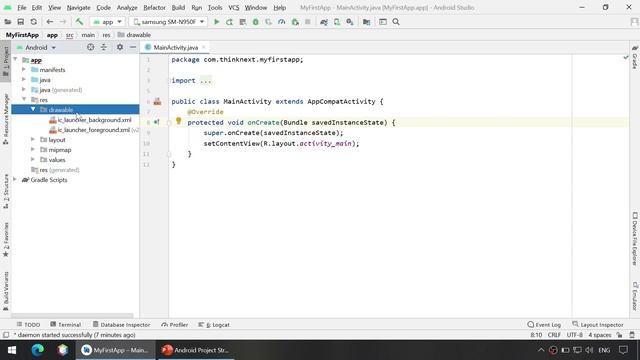640x360 pixels.
Task: Open the Build menu
Action: tap(178, 7)
